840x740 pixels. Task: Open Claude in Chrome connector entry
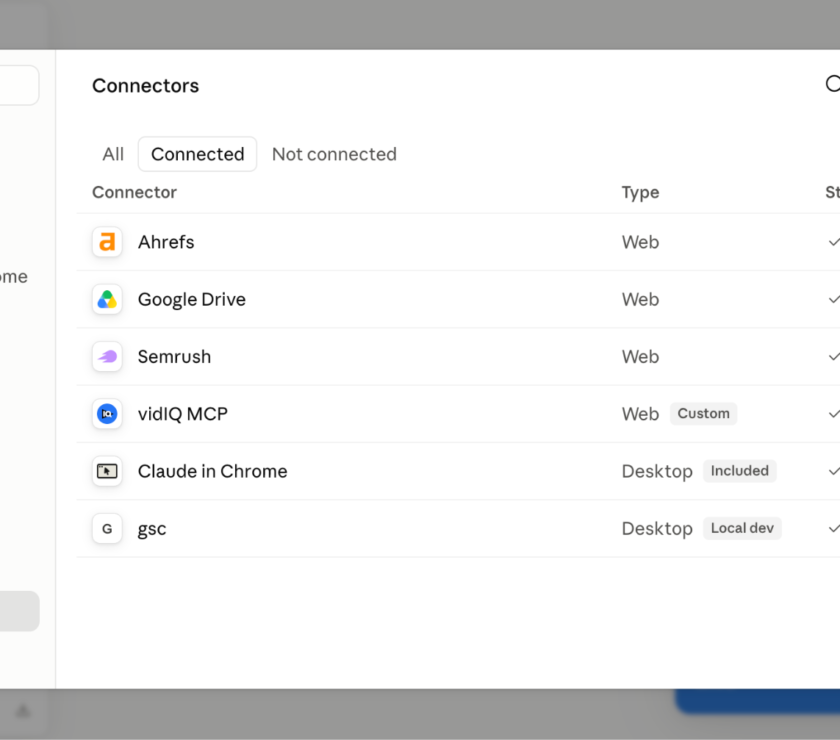[x=458, y=471]
